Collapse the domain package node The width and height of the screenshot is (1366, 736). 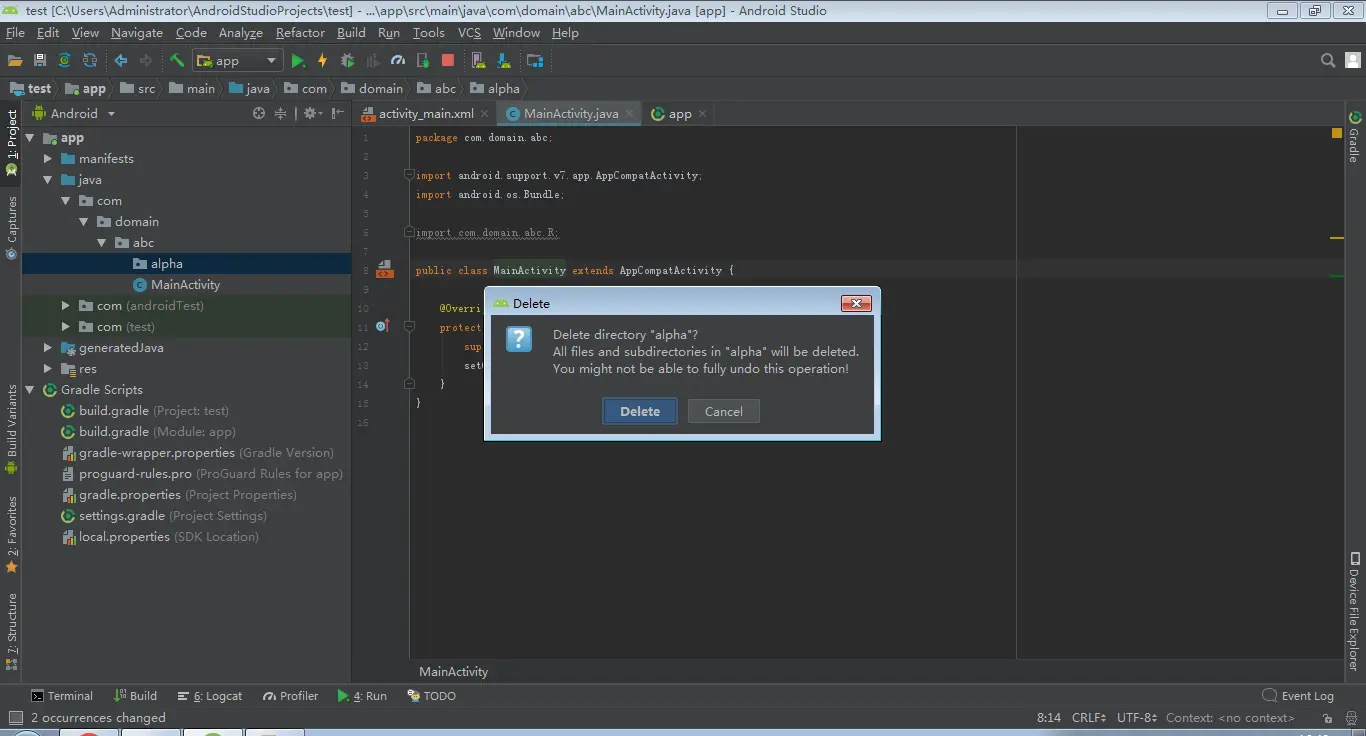click(x=84, y=222)
